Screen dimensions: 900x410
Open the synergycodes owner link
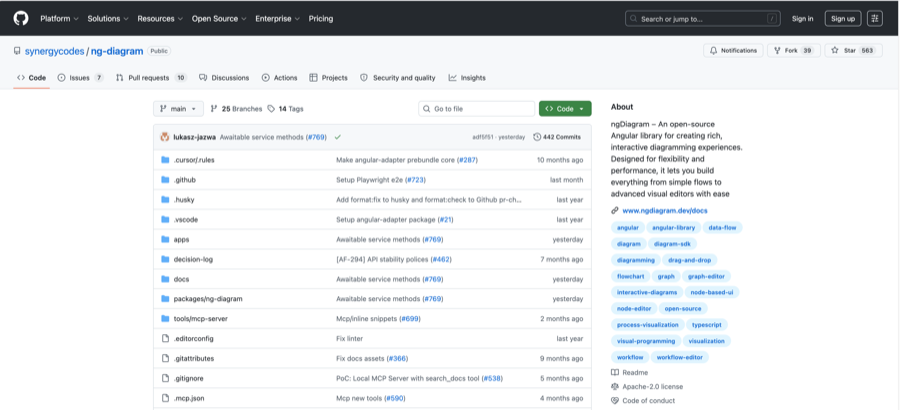click(55, 51)
